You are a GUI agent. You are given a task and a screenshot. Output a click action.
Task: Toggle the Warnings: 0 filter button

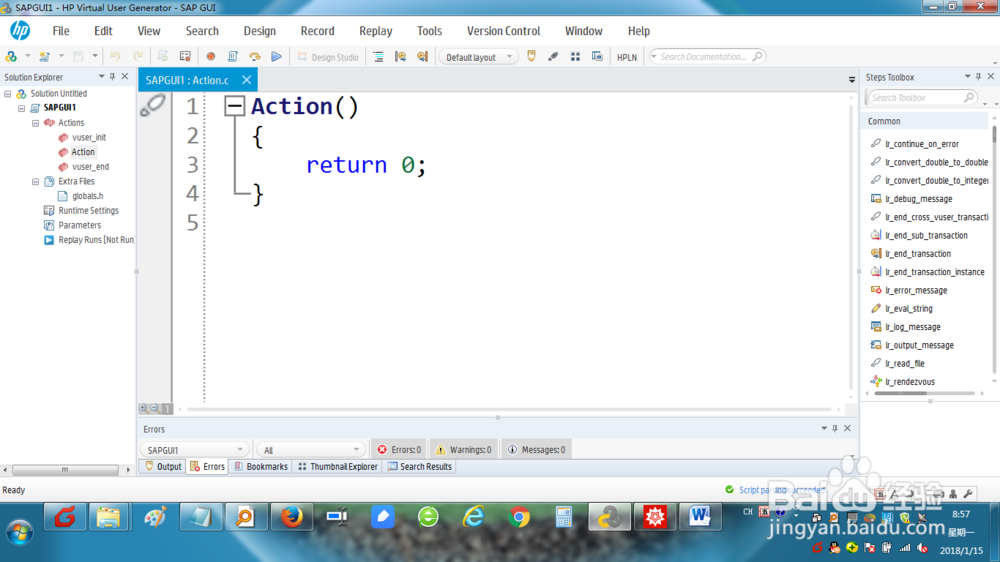[x=464, y=450]
